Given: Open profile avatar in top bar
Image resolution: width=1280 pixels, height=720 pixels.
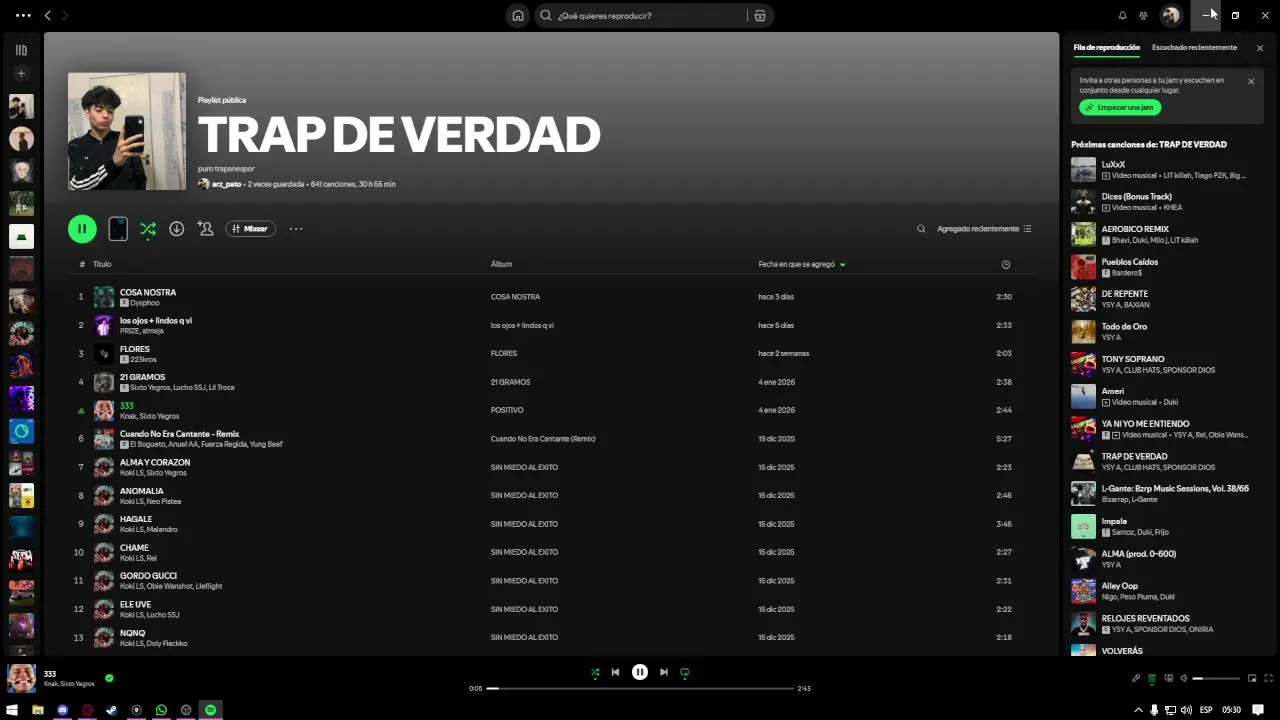Looking at the screenshot, I should click(x=1170, y=15).
